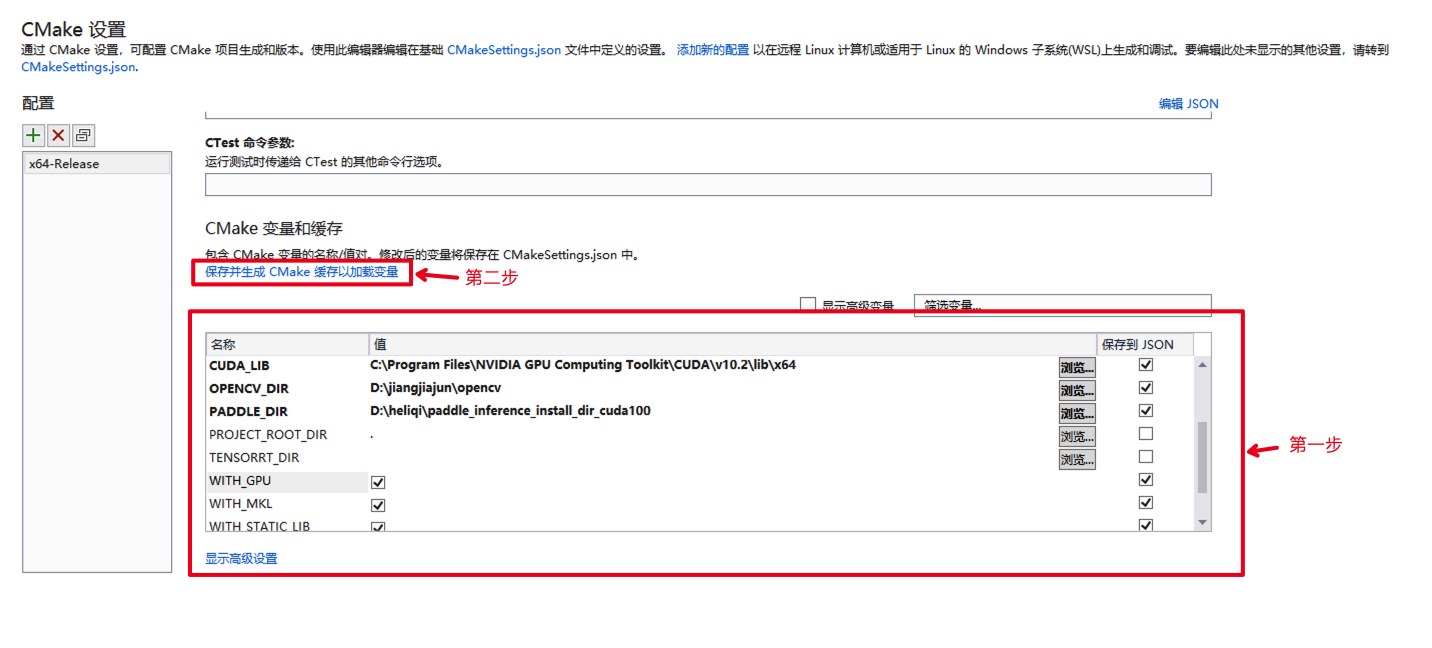1432x648 pixels.
Task: Click the red X remove configuration icon
Action: point(58,135)
